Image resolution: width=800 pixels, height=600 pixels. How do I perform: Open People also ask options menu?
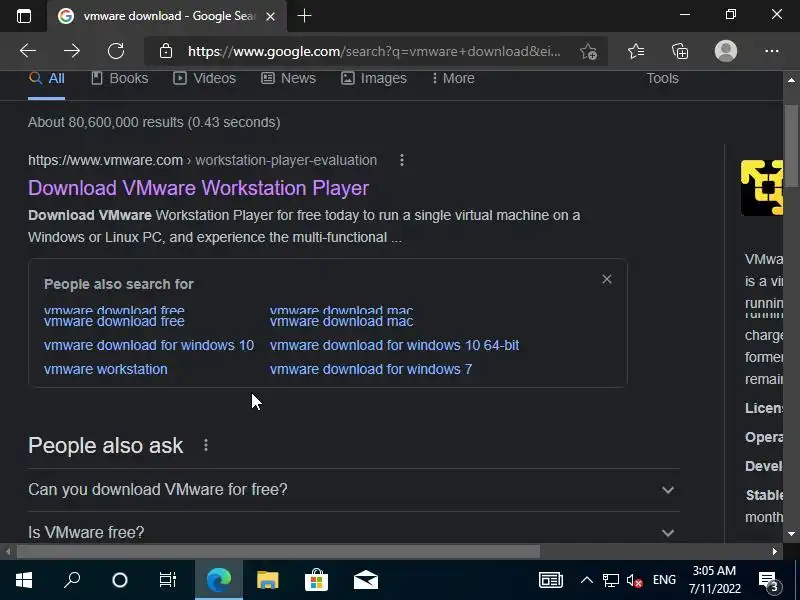tap(206, 445)
